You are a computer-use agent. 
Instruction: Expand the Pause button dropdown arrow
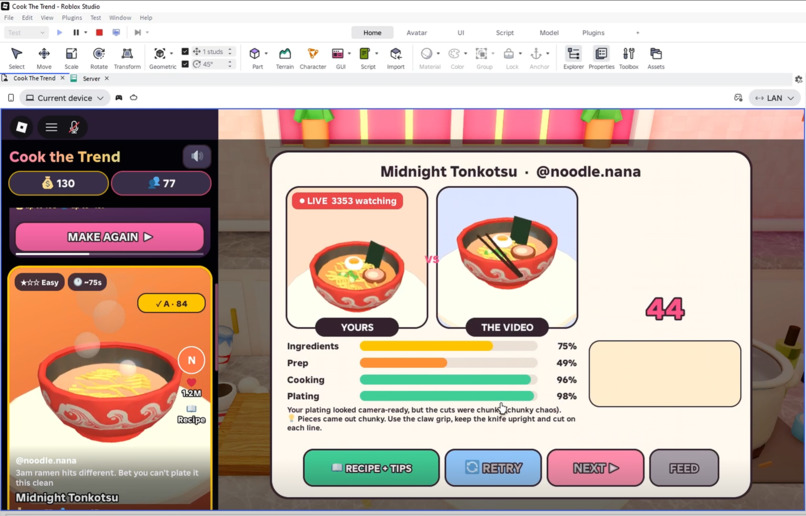click(x=85, y=32)
